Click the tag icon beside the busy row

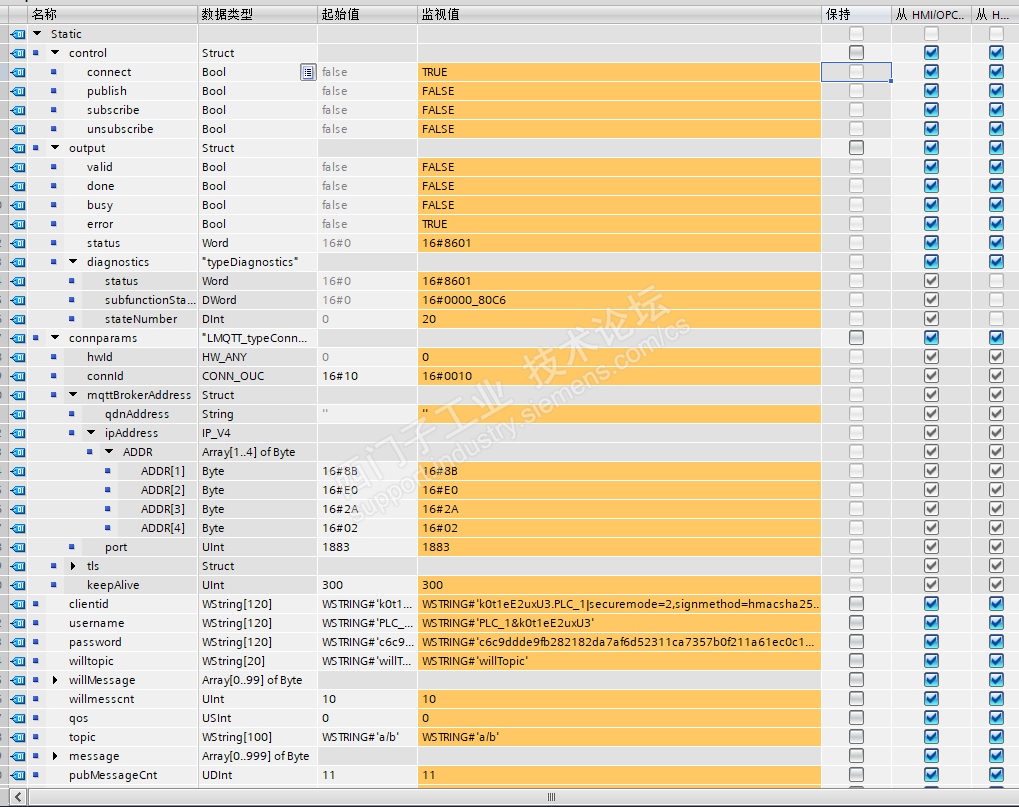pos(18,205)
